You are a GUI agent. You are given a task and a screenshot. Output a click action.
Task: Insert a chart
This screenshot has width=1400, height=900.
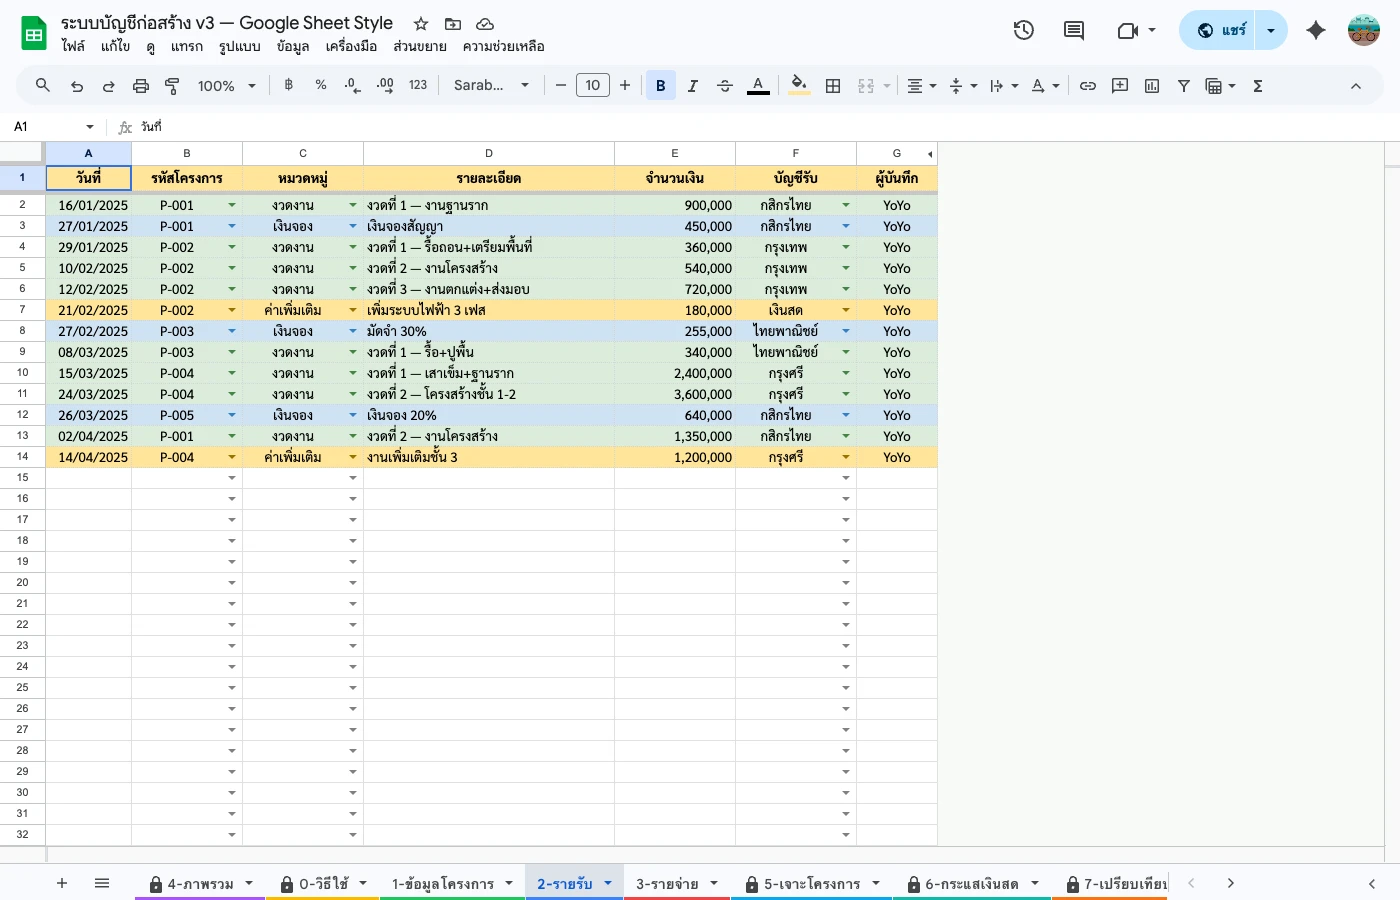pos(1151,85)
